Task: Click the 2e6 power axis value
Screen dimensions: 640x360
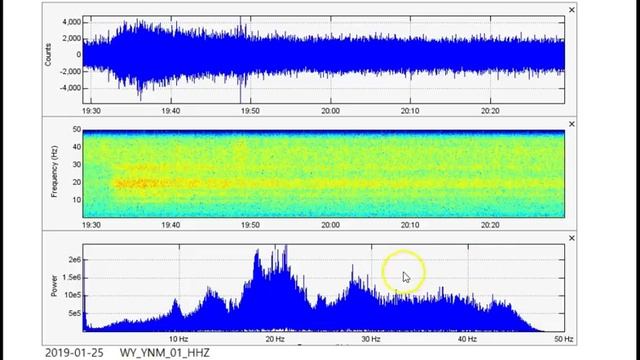Action: pyautogui.click(x=75, y=260)
